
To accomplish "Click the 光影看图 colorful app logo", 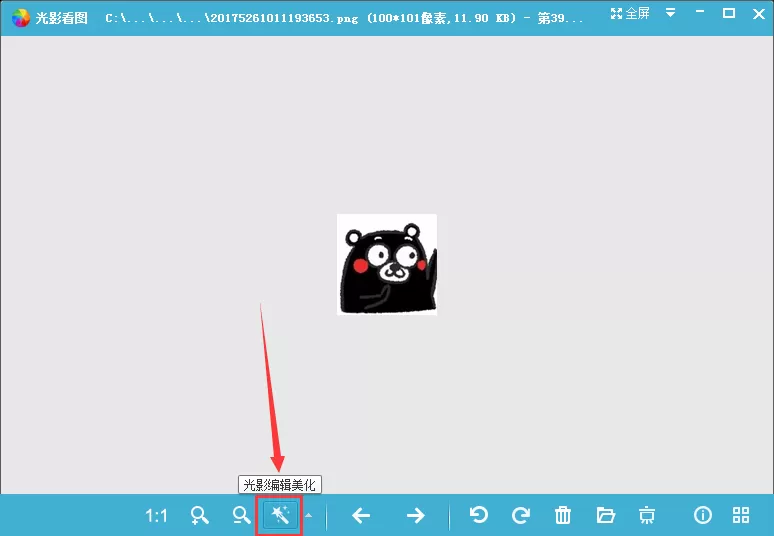I will click(x=21, y=18).
